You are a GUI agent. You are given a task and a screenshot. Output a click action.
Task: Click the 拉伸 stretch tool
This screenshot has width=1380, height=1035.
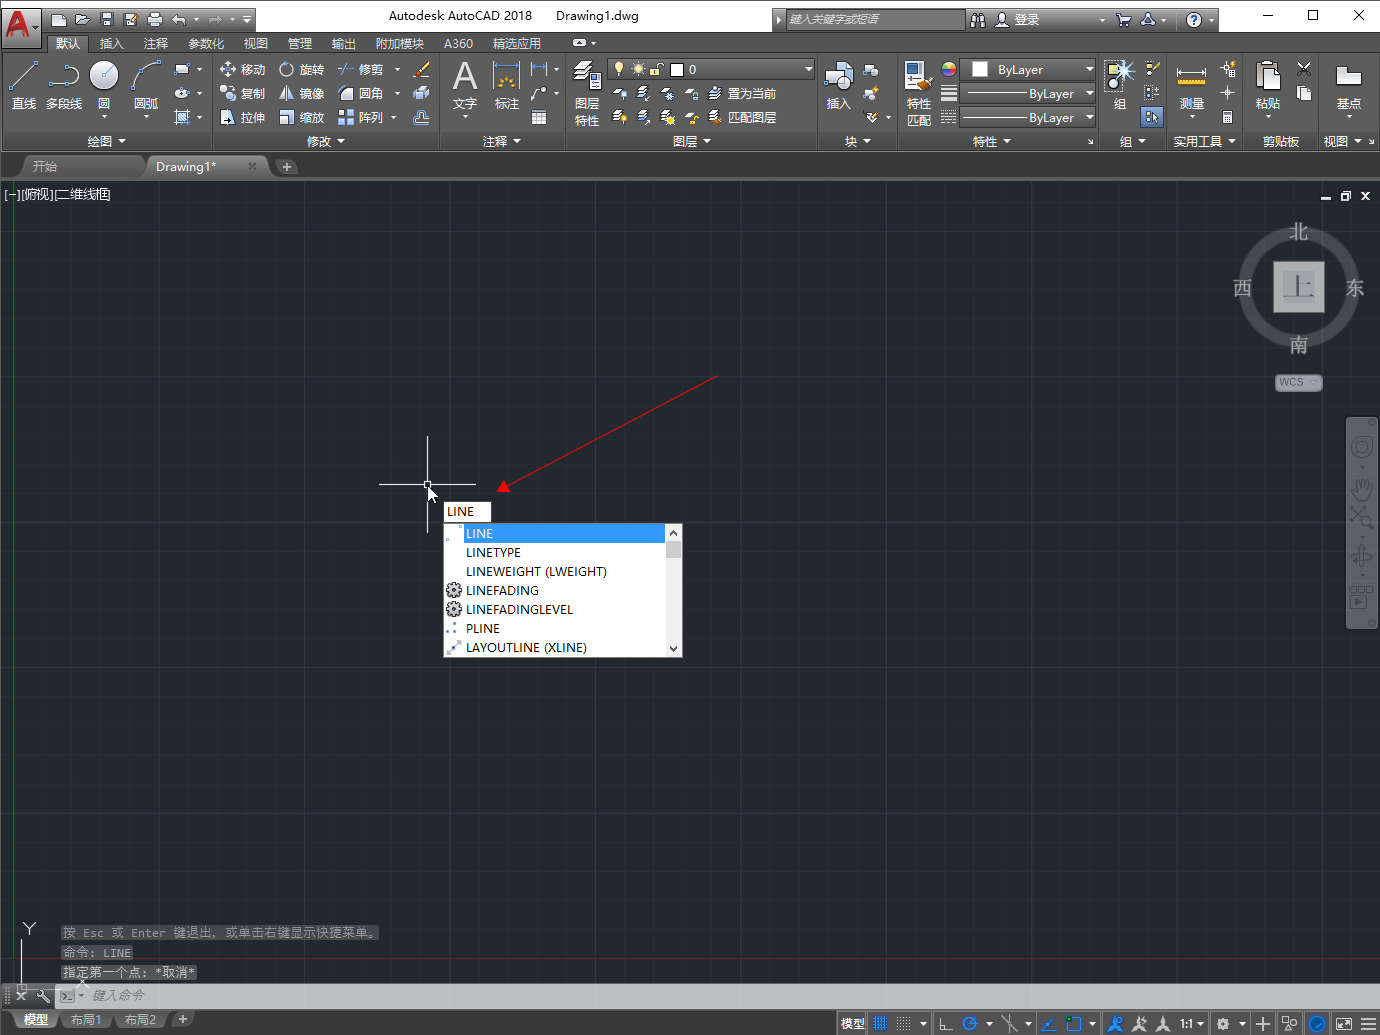coord(242,117)
